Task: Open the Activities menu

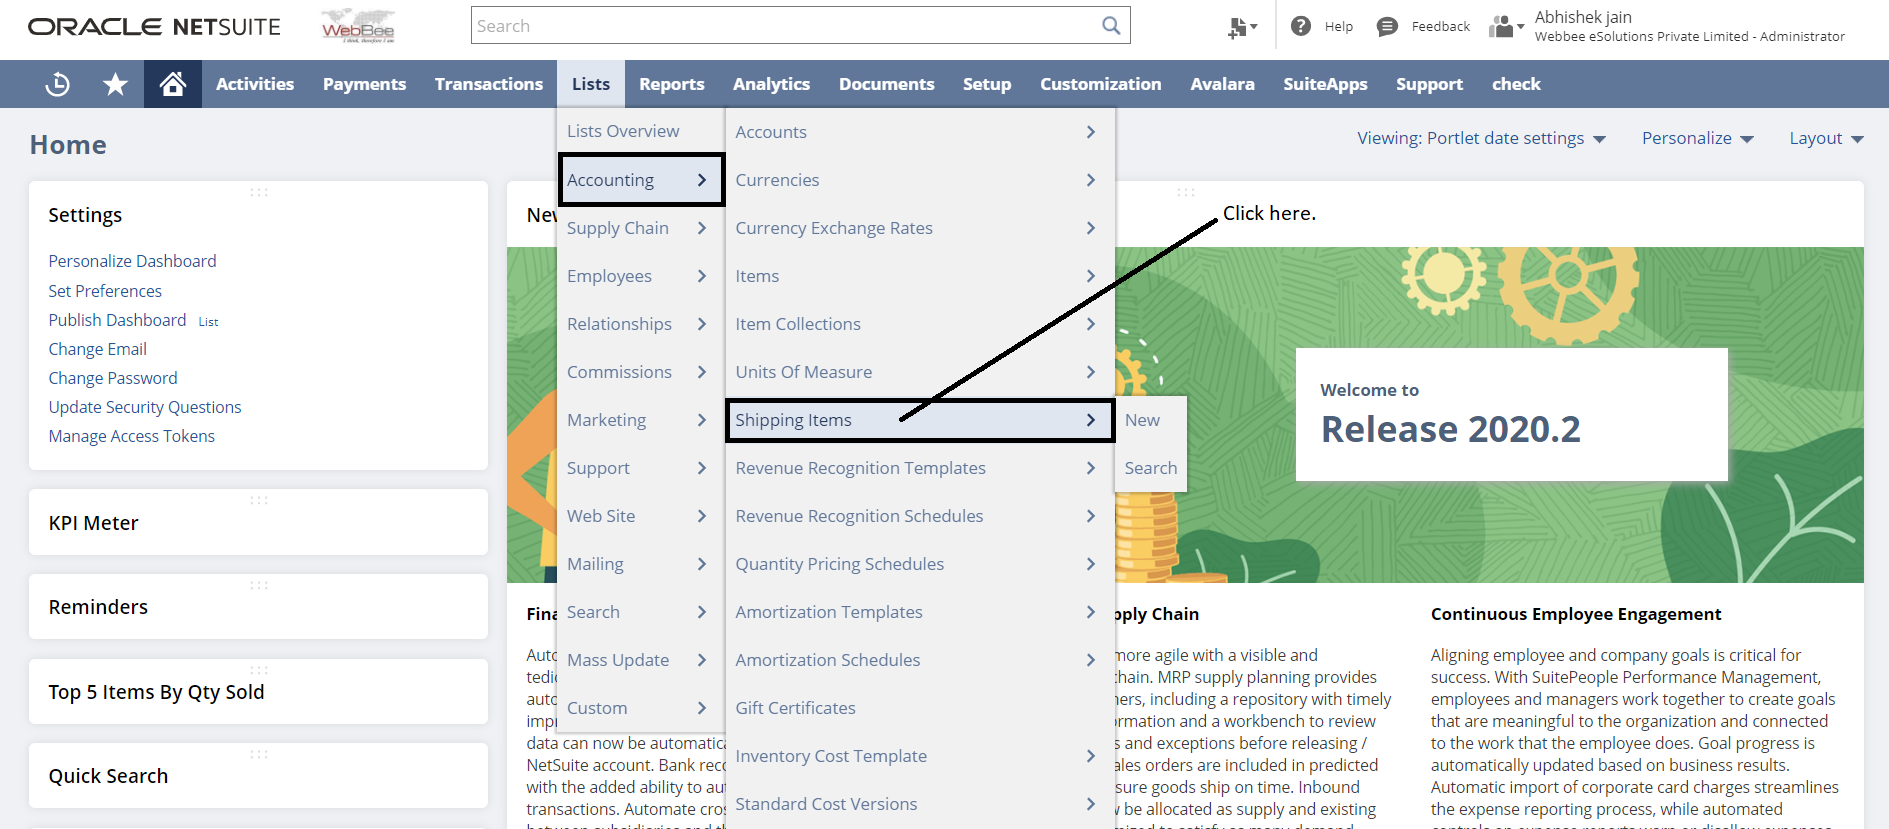Action: [x=255, y=84]
